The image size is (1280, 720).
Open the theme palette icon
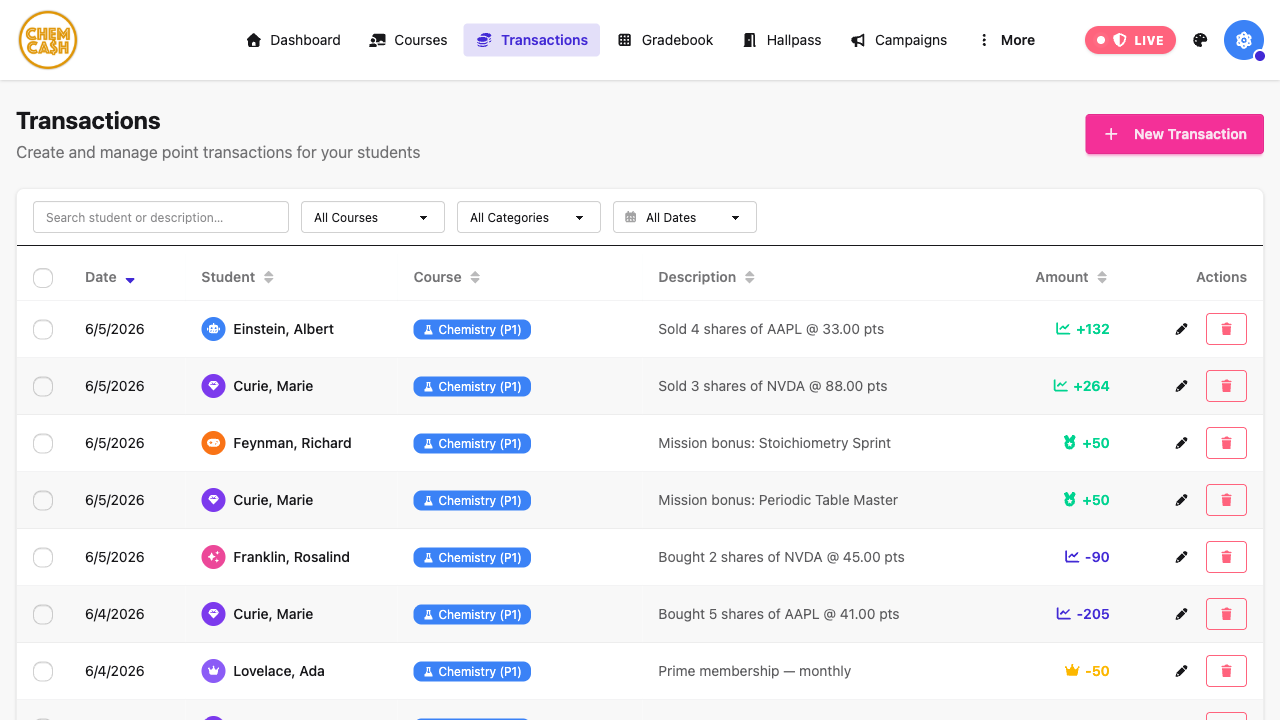1200,40
